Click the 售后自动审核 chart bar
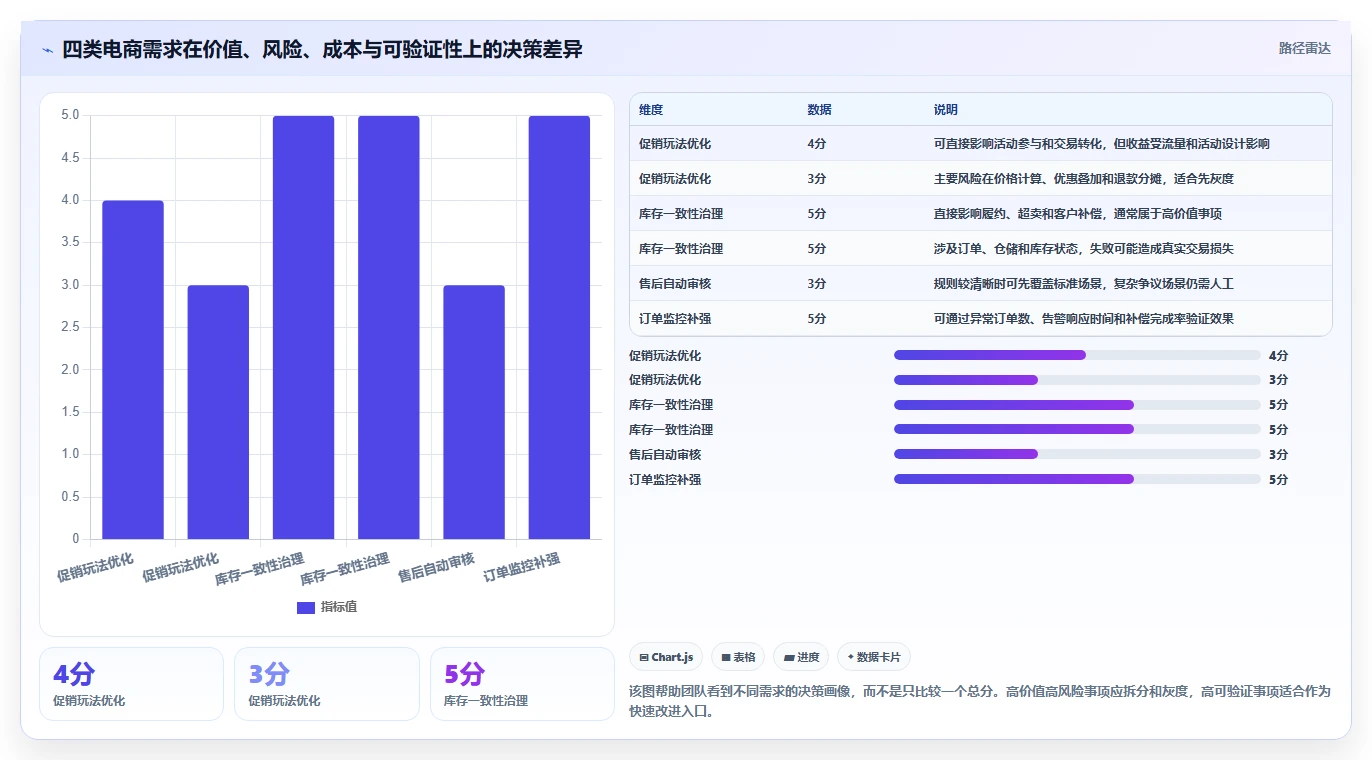The width and height of the screenshot is (1372, 760). [x=474, y=412]
